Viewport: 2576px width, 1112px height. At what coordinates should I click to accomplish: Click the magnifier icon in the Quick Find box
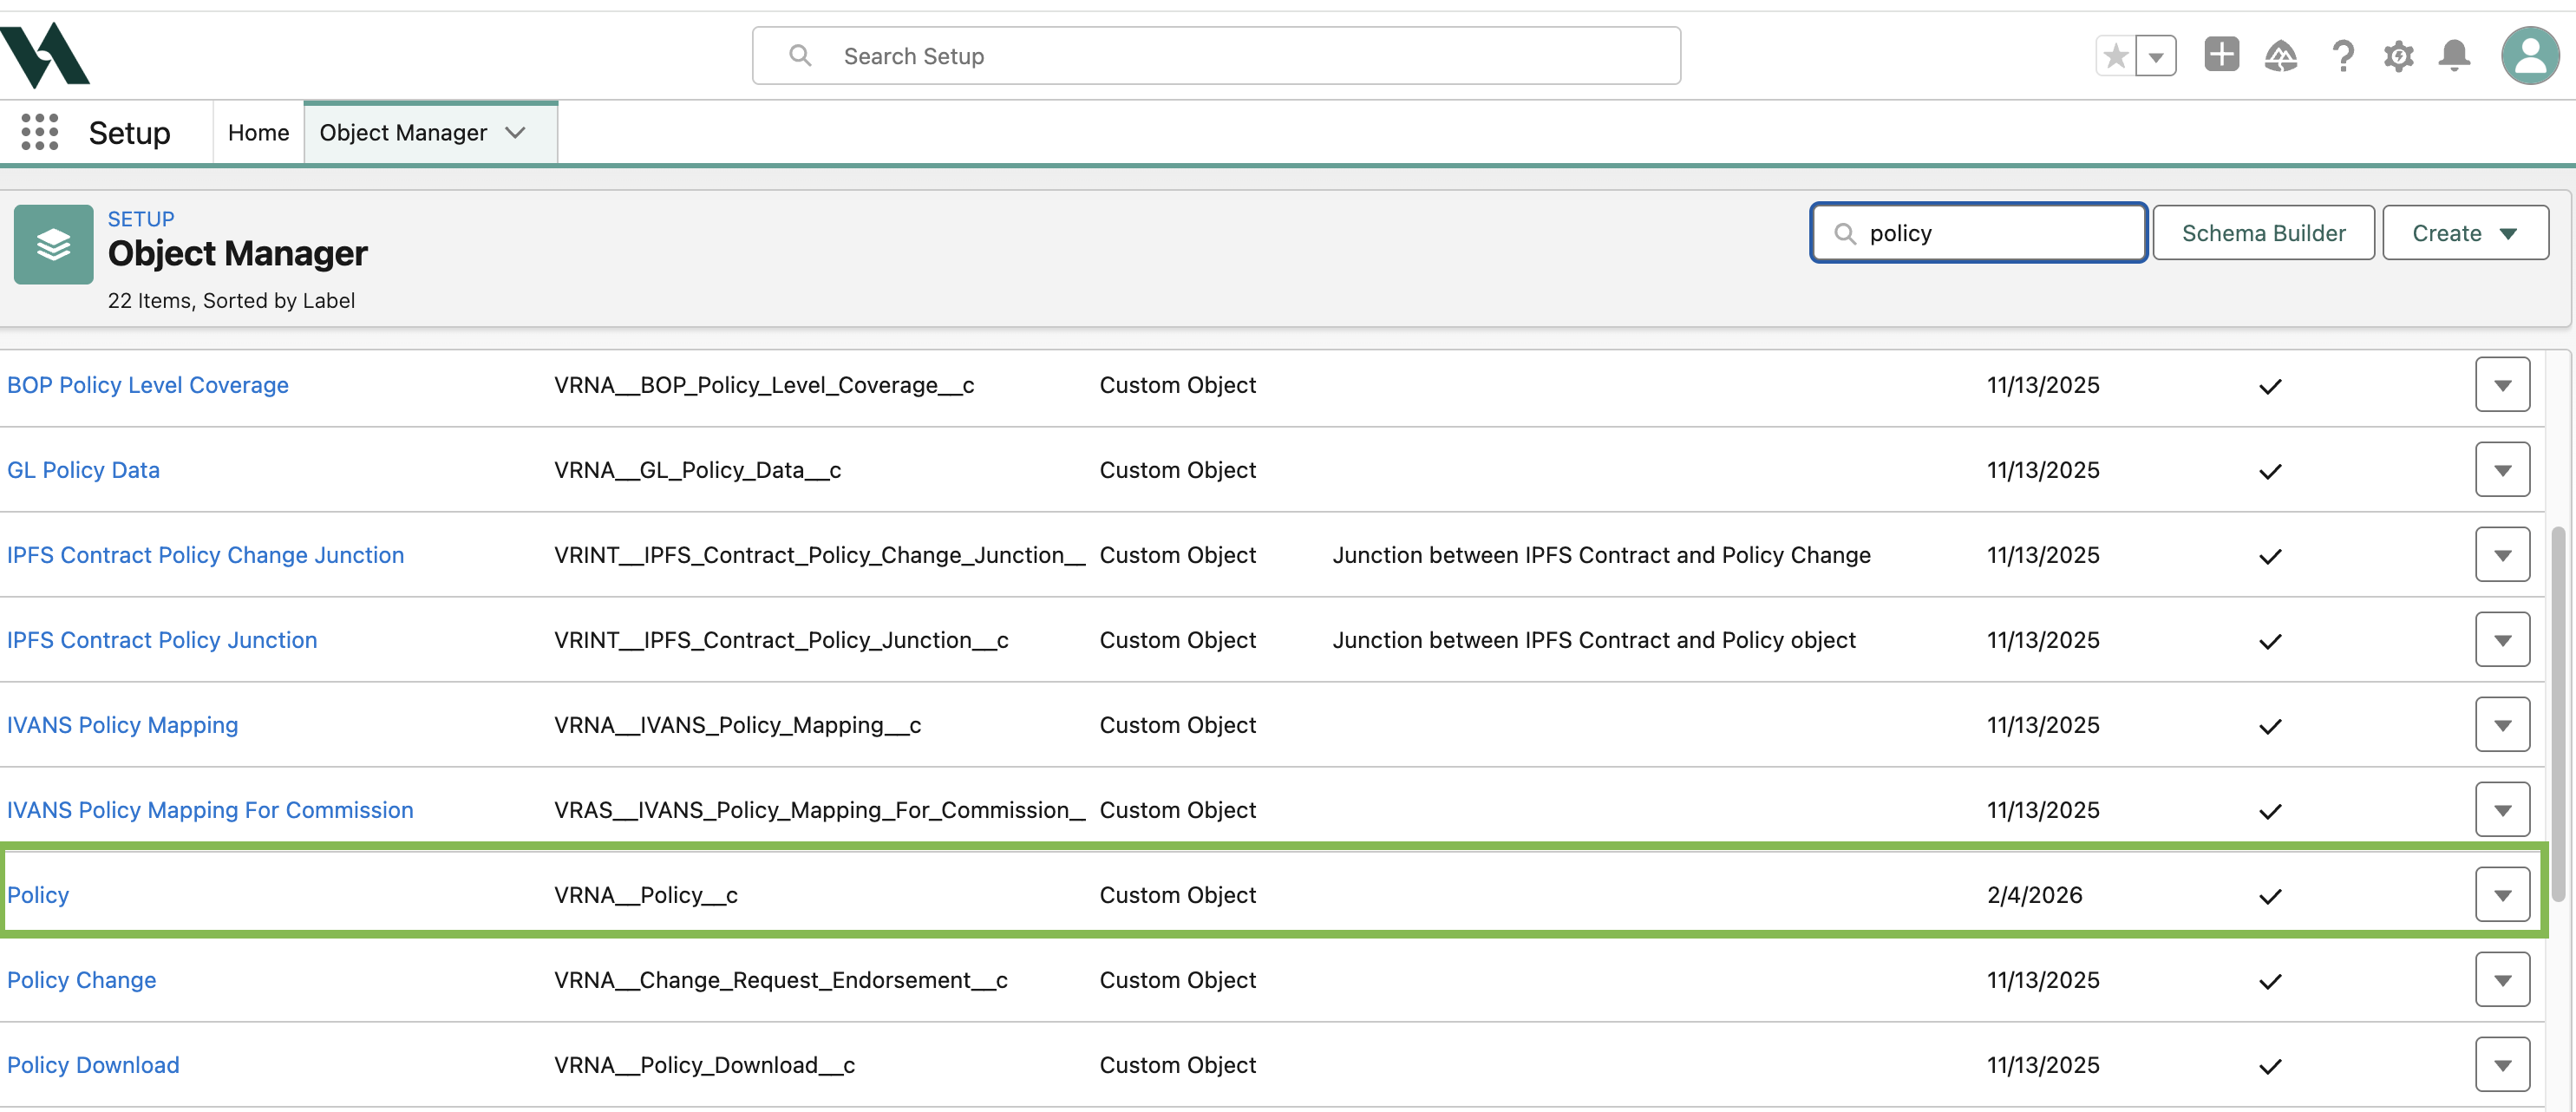1845,234
